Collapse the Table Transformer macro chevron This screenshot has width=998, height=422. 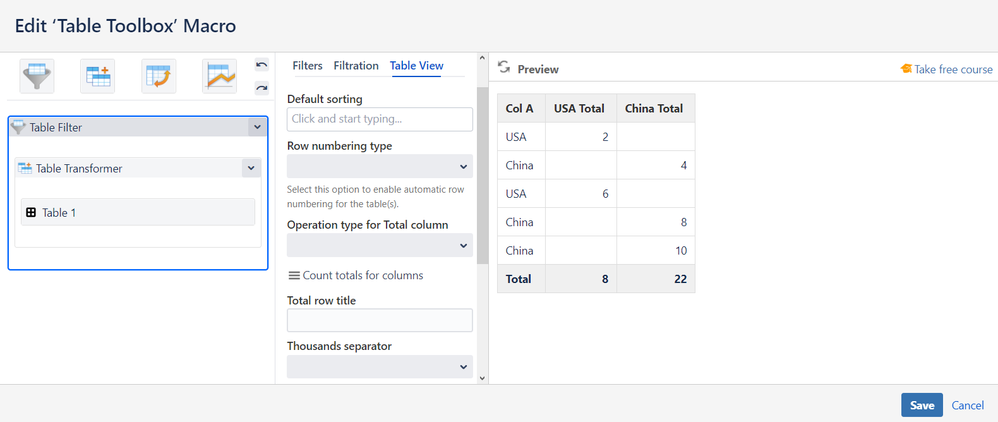click(x=251, y=168)
